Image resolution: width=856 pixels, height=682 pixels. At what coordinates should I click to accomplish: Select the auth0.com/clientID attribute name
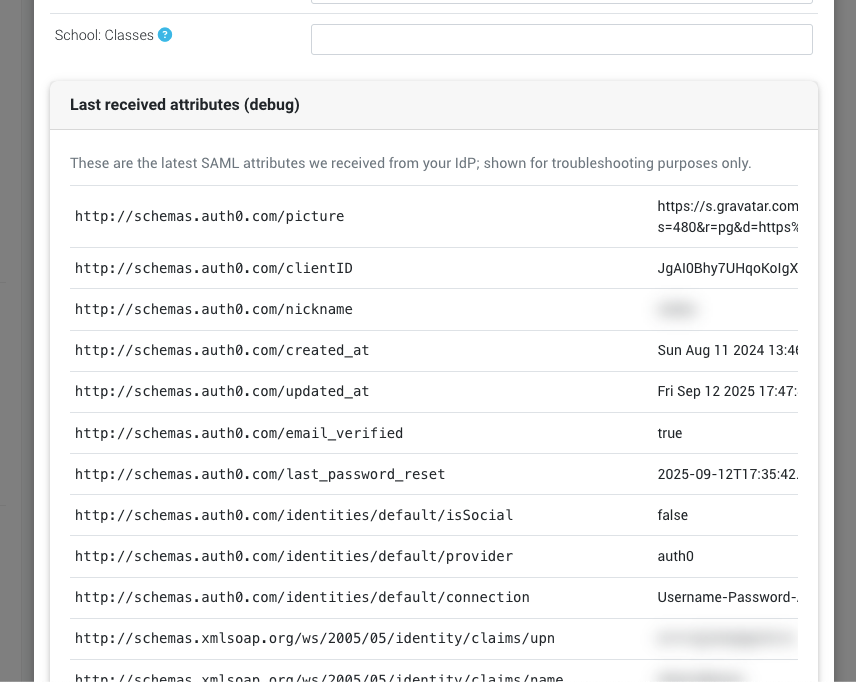[213, 268]
